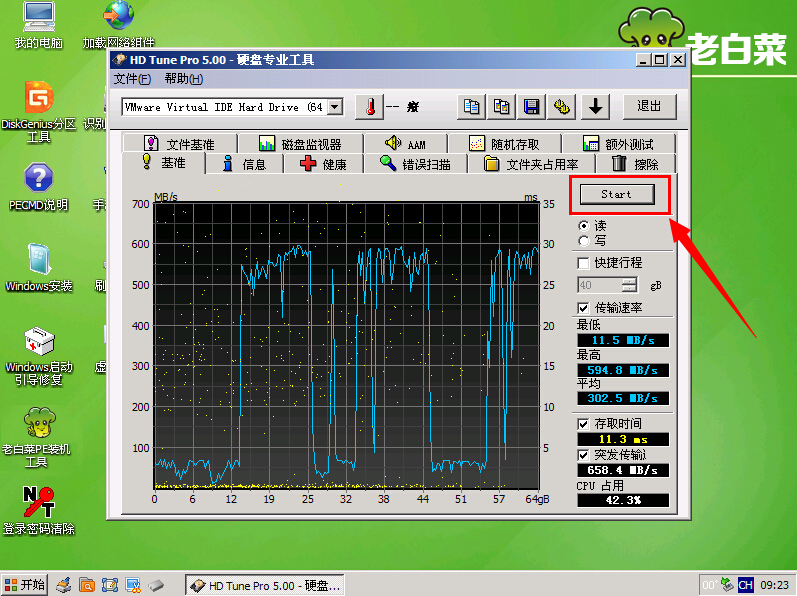The image size is (797, 596).
Task: Click the monitor settings quick launch icon
Action: coord(133,585)
